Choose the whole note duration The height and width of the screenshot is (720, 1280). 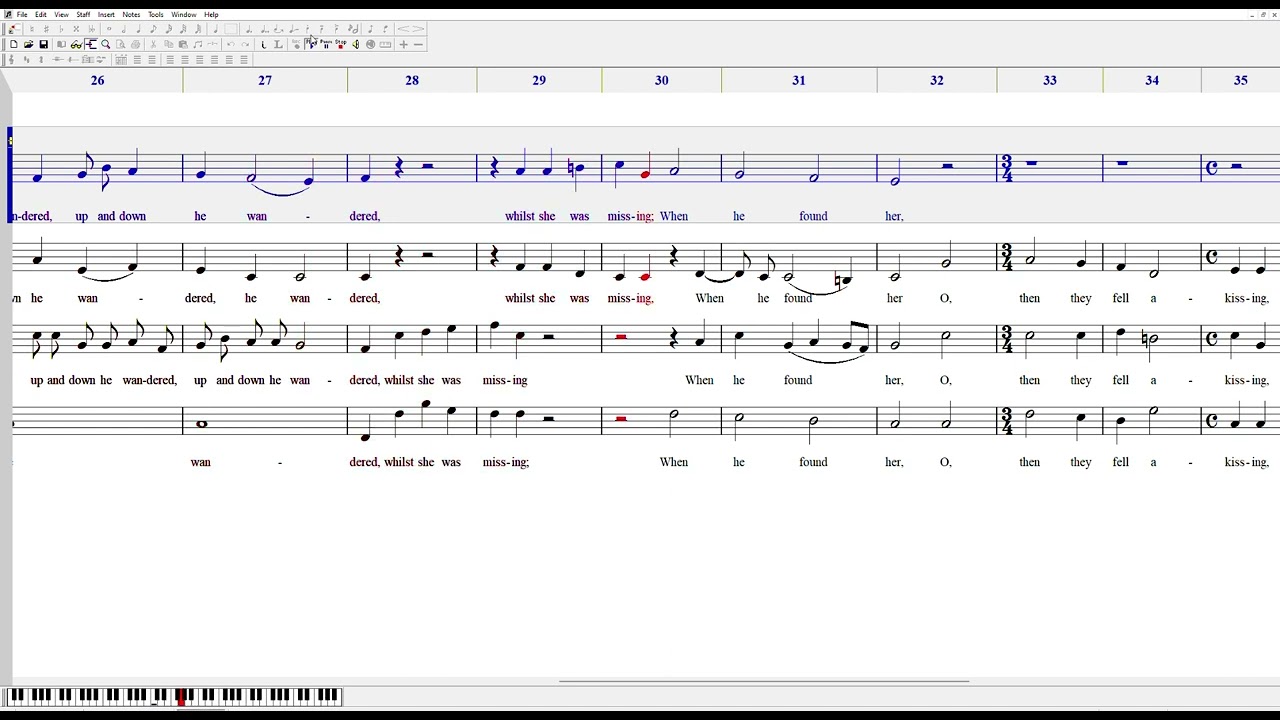coord(109,29)
